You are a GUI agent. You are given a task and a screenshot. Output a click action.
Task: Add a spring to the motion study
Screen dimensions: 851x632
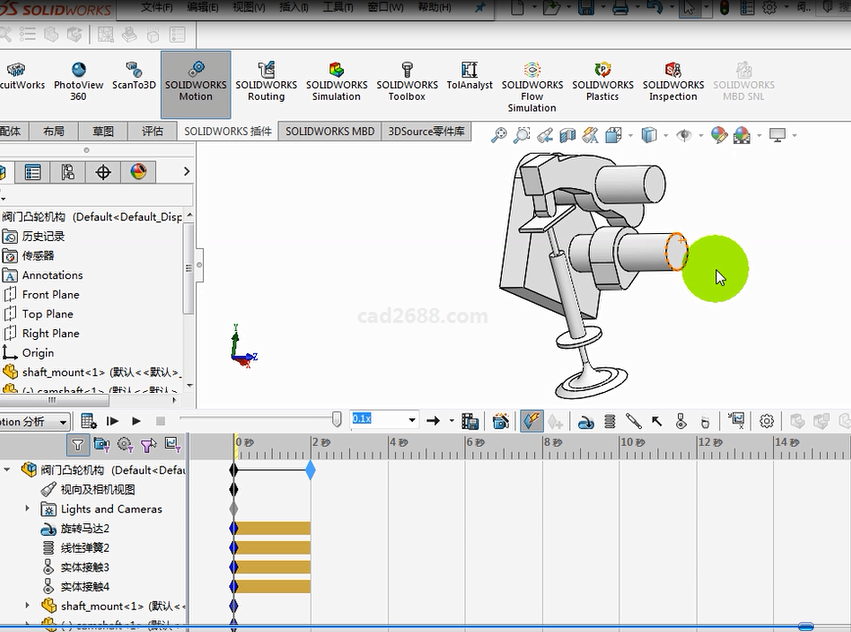click(x=610, y=421)
